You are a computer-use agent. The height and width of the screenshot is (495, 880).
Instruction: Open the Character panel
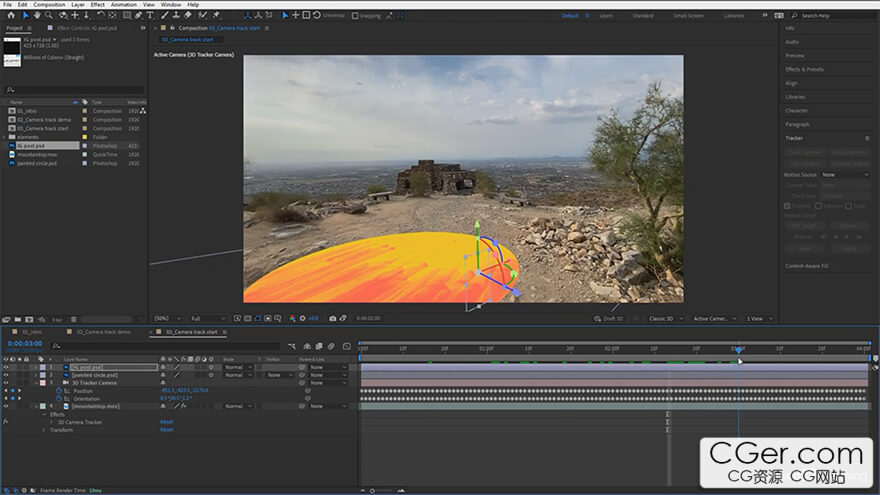click(x=796, y=111)
